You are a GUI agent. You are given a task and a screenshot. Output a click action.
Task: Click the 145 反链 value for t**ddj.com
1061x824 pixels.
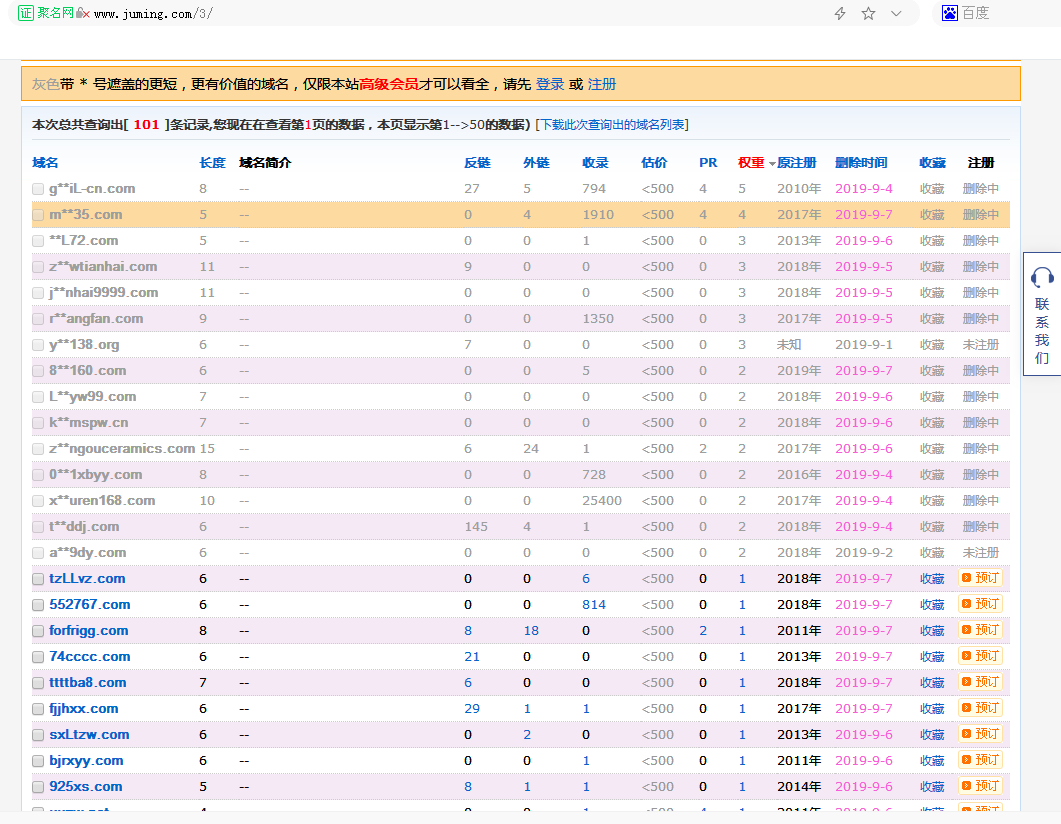476,526
